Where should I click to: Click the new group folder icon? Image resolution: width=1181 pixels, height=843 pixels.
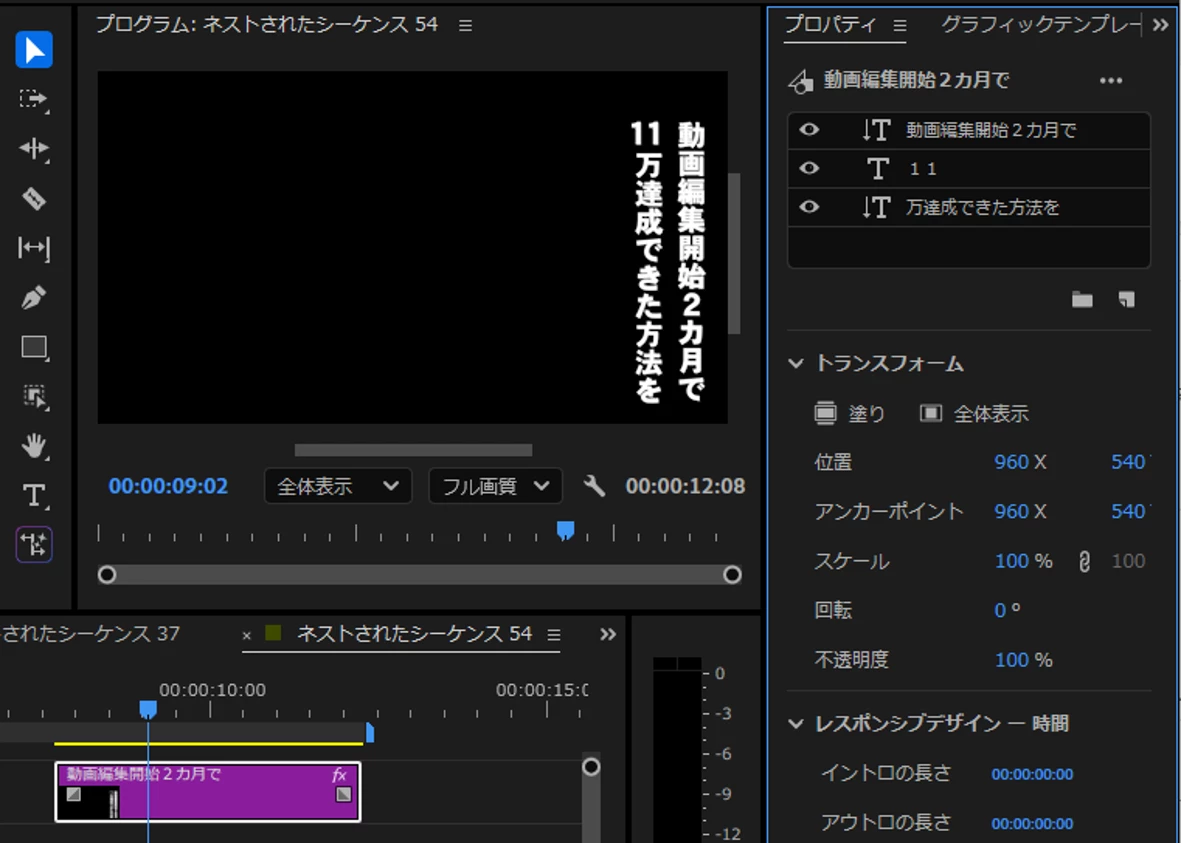1082,300
